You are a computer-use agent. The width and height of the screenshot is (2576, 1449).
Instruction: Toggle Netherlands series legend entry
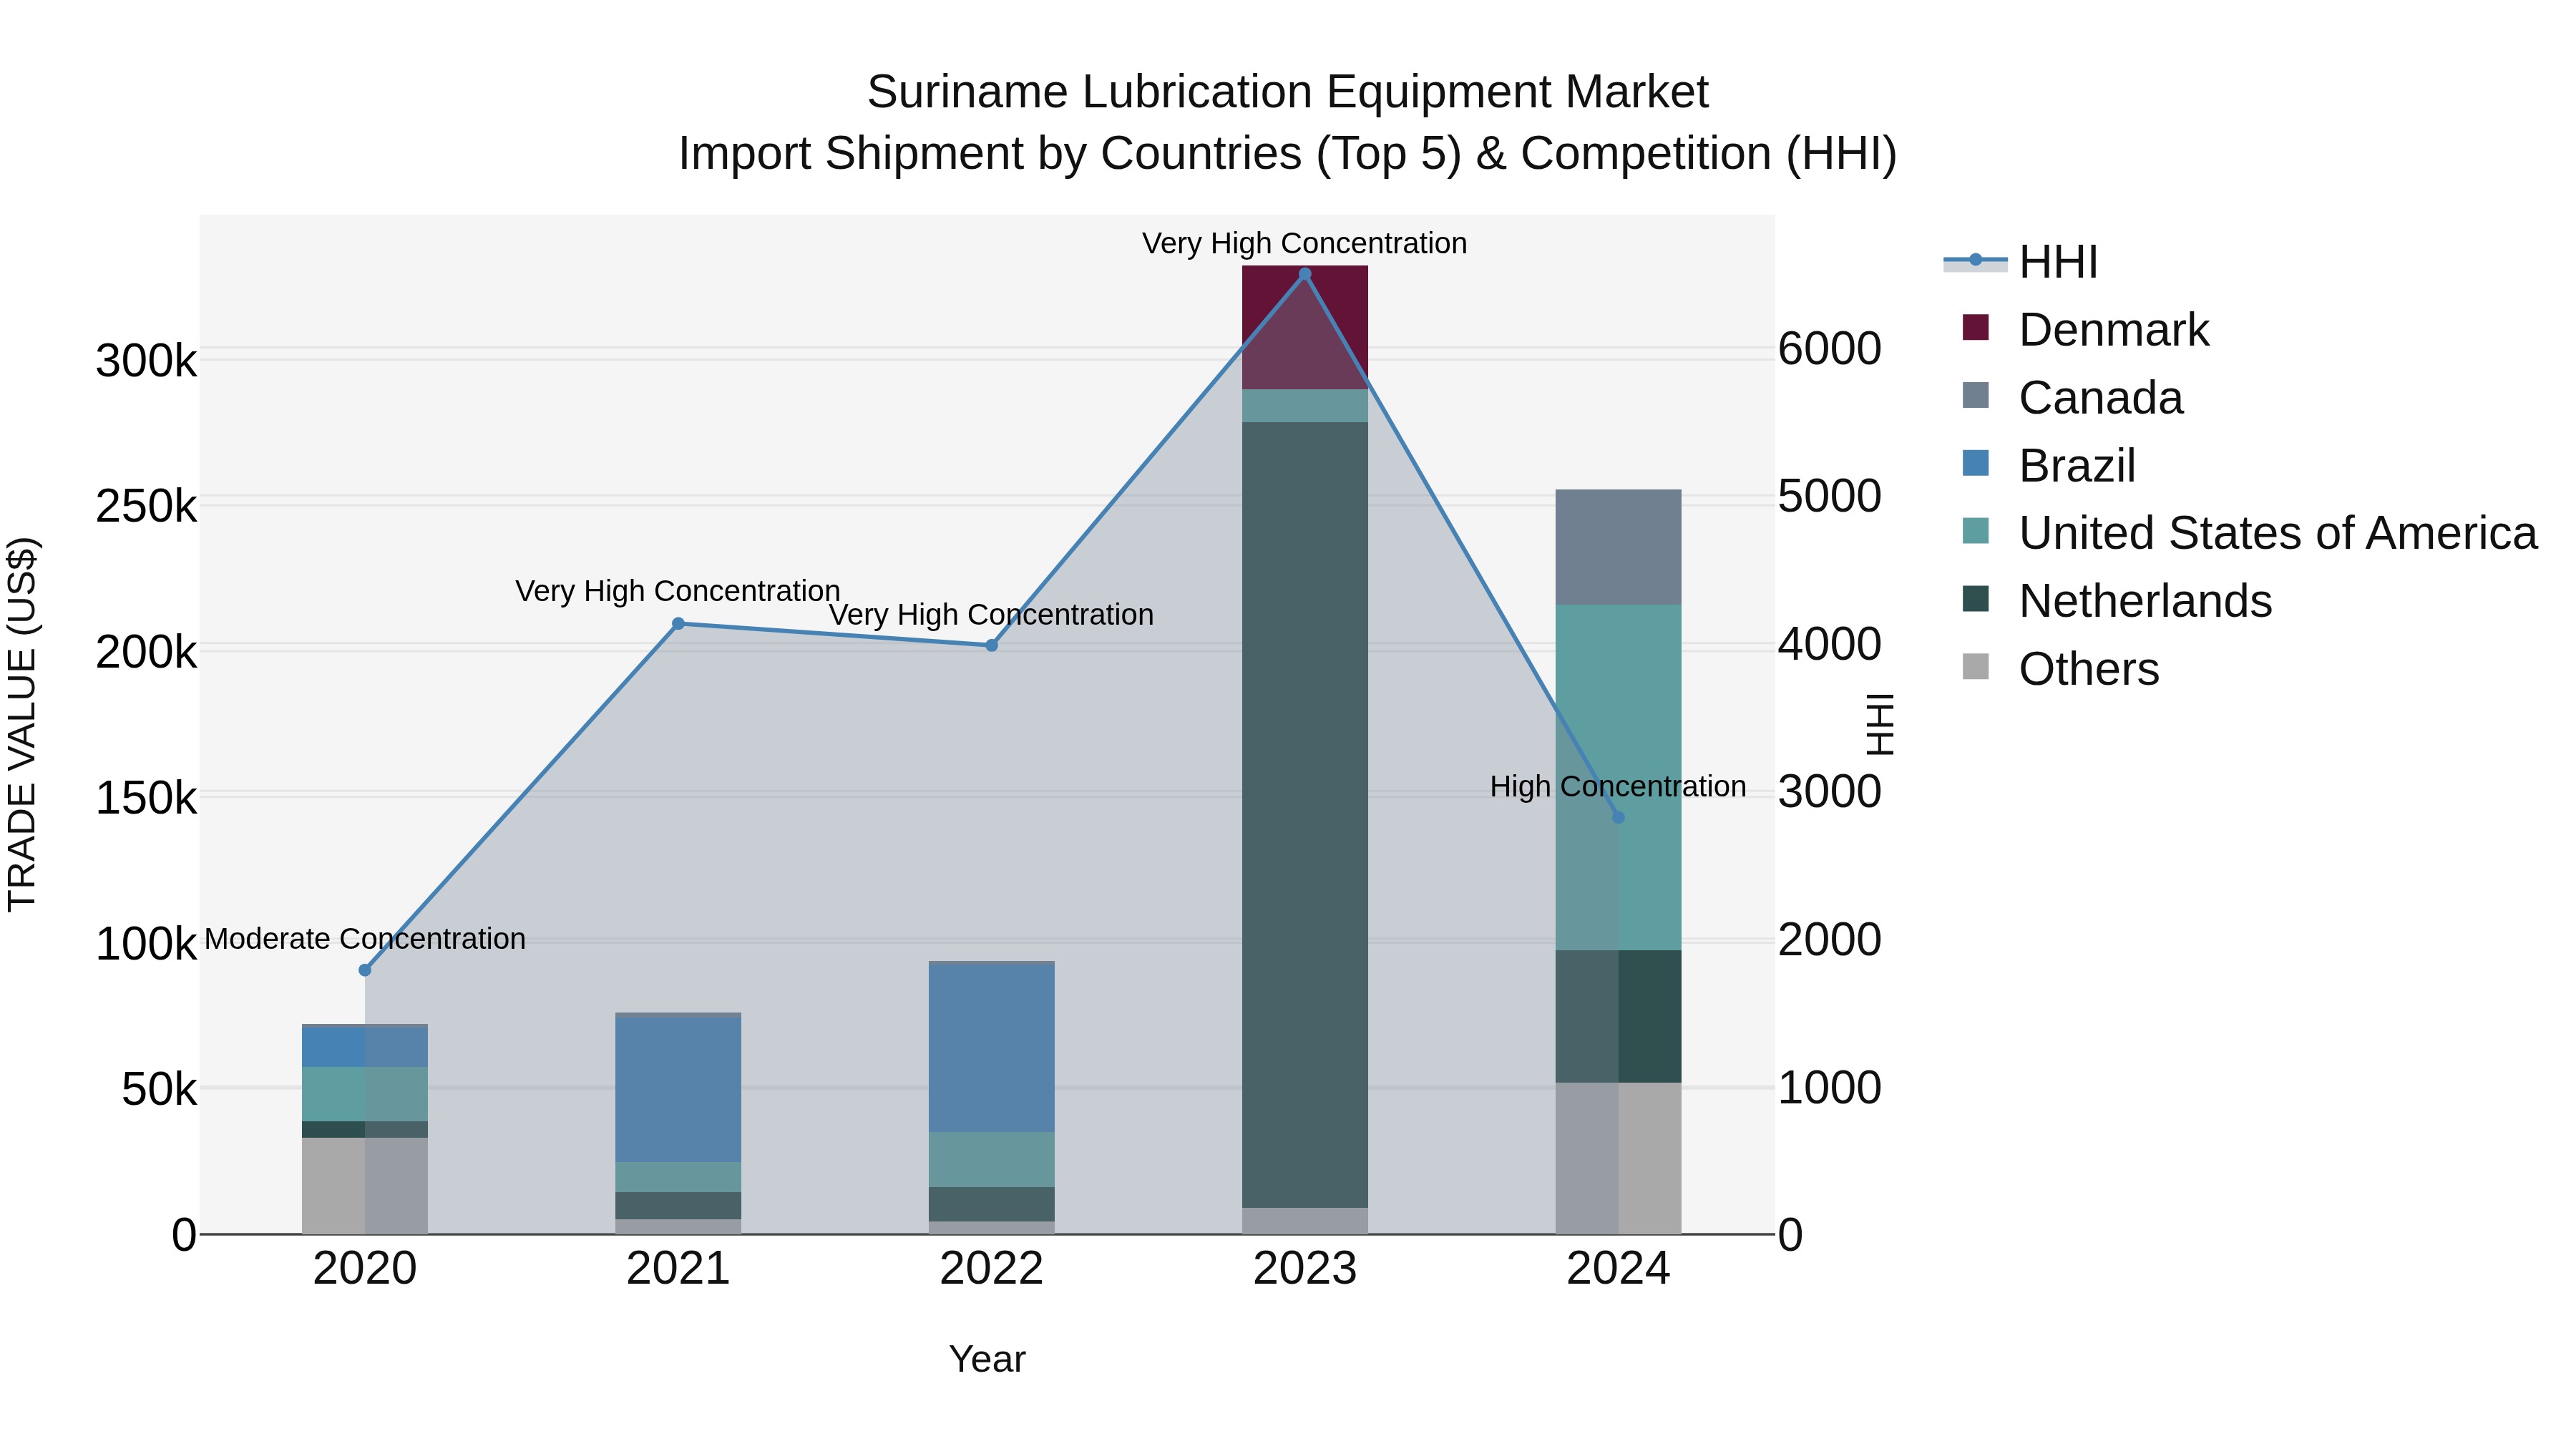point(2117,601)
